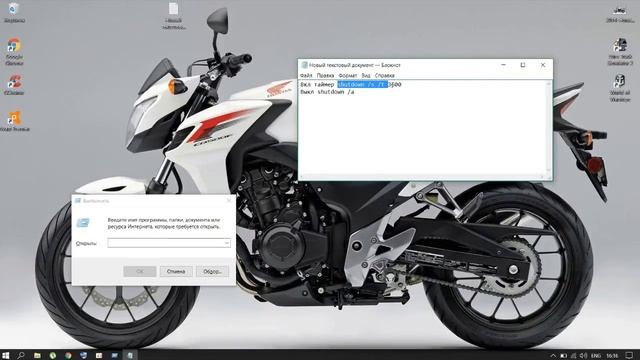Maximize the Notepad window

523,65
